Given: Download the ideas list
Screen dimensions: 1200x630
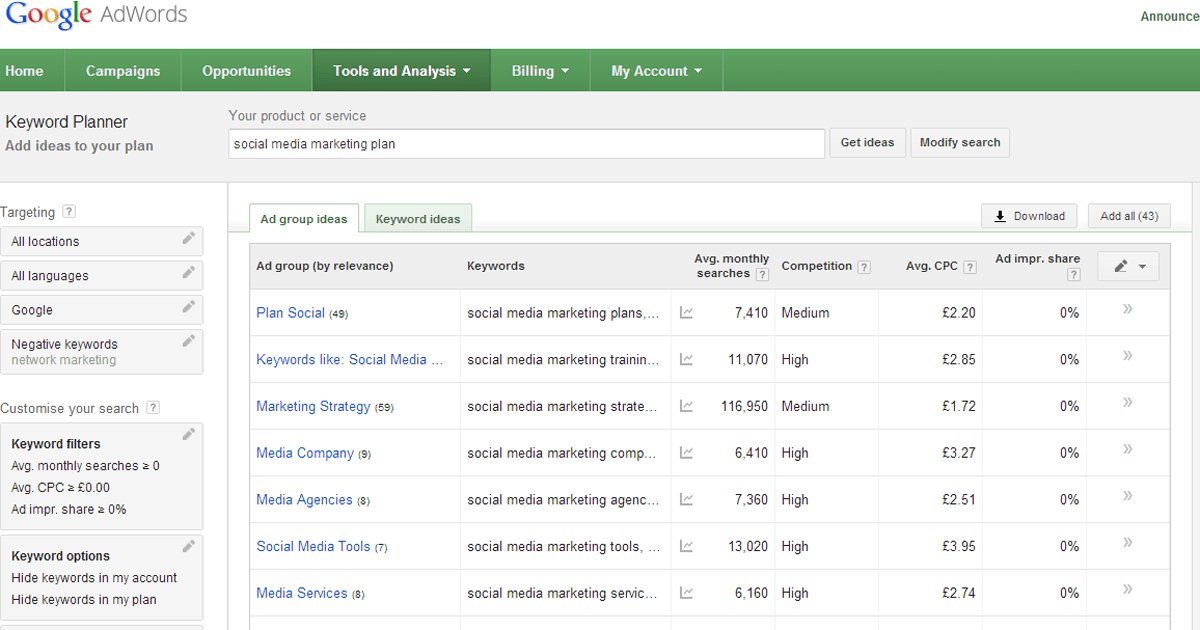Looking at the screenshot, I should [x=1029, y=216].
